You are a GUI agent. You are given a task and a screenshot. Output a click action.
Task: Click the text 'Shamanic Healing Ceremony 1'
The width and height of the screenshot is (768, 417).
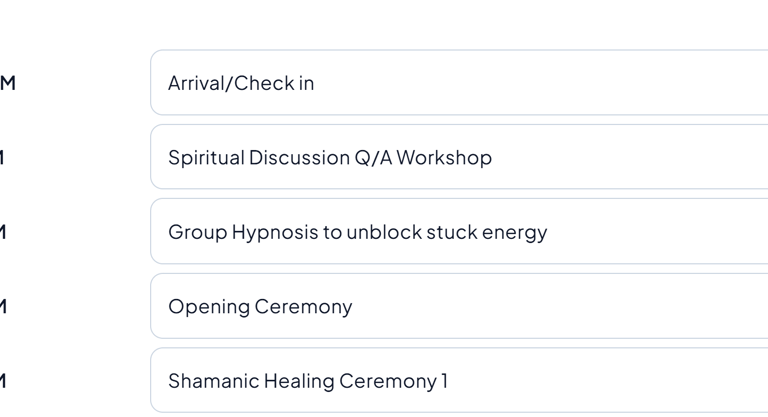pyautogui.click(x=308, y=381)
